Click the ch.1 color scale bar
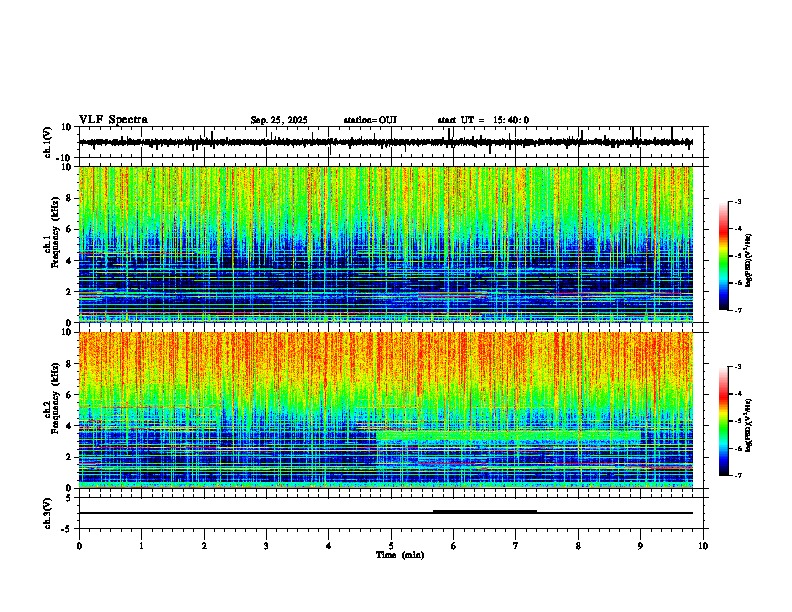792x612 pixels. coord(724,255)
